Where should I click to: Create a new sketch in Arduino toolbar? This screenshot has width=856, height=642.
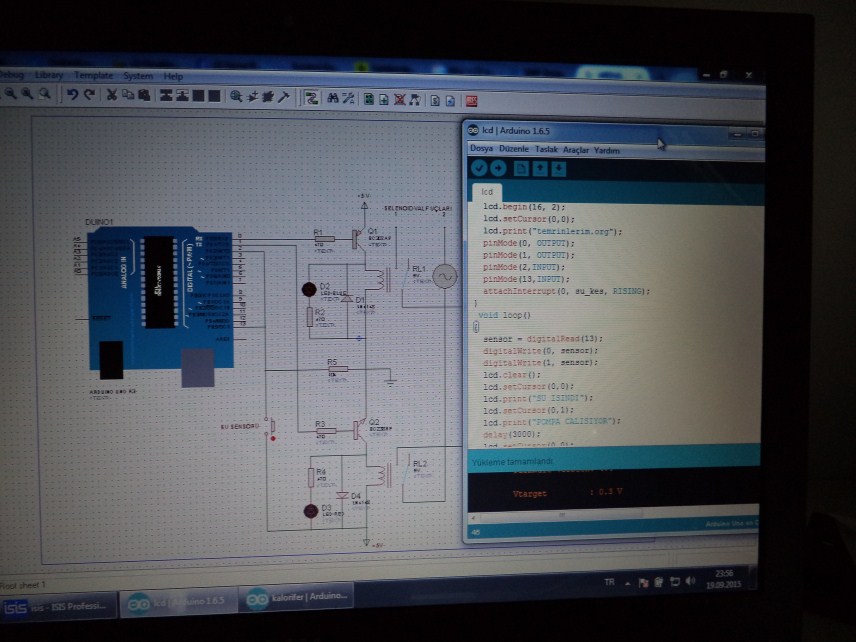click(521, 169)
